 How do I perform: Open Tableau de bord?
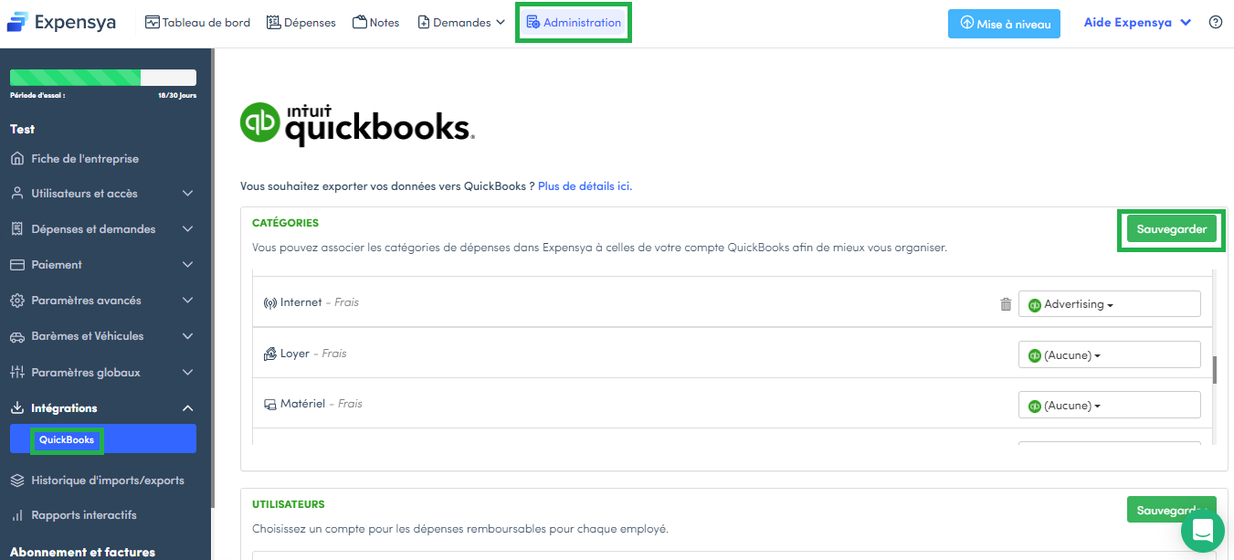(198, 22)
